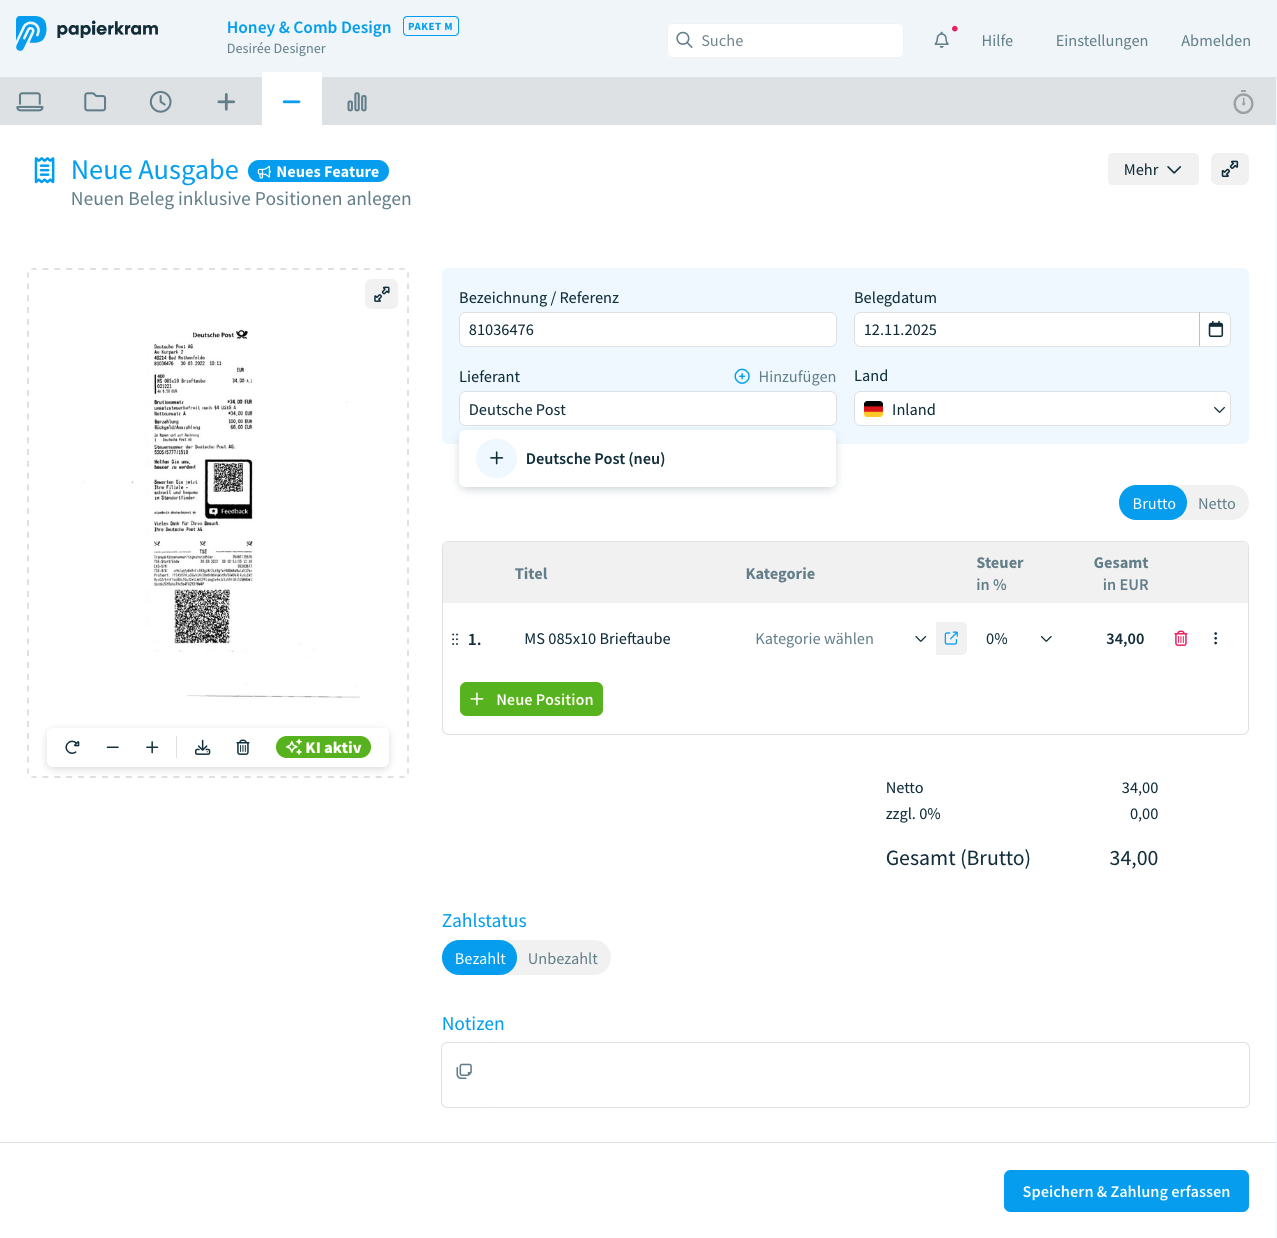Disable the green KI aktiv toggle
1277x1238 pixels.
(x=323, y=747)
